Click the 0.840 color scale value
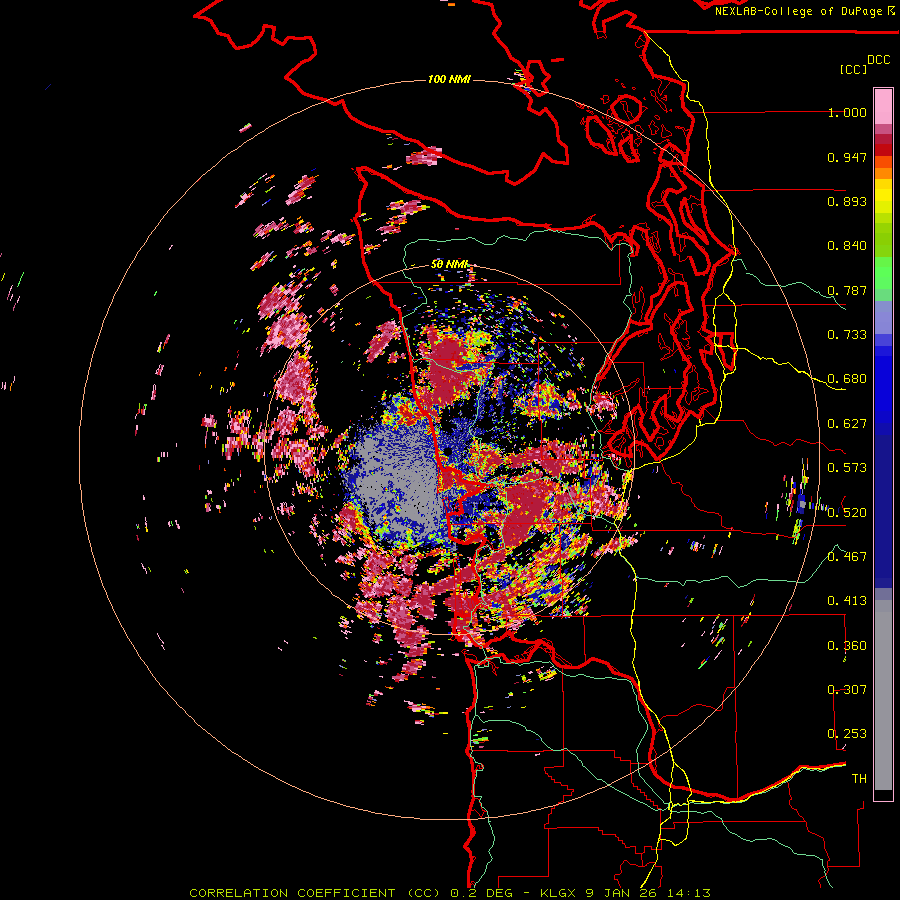Screen dimensions: 900x900 847,246
